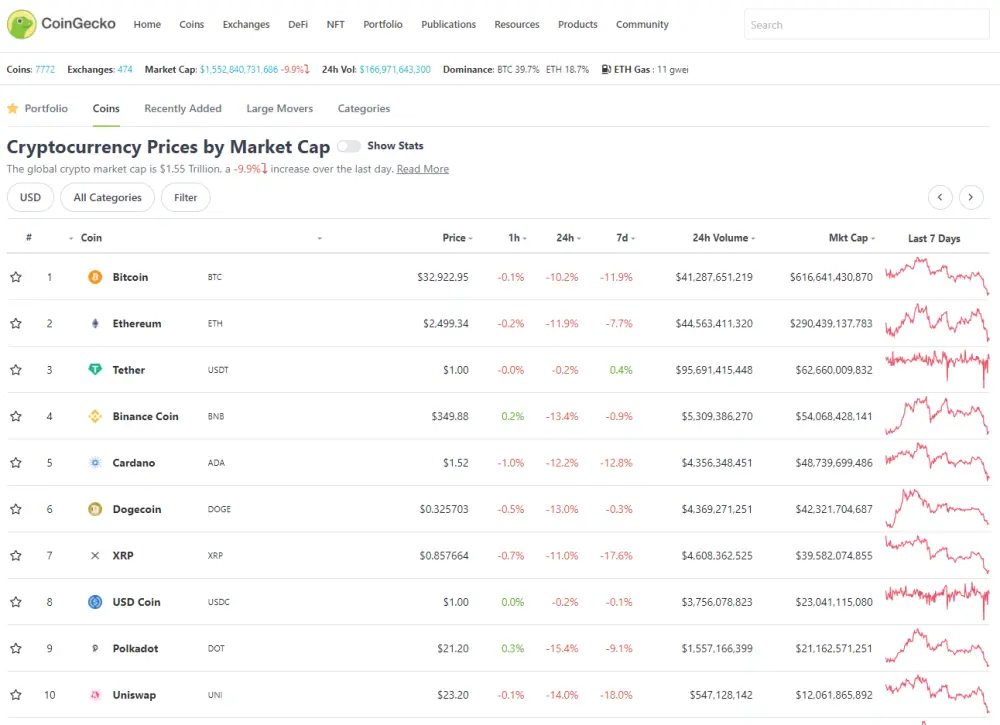This screenshot has height=725, width=1000.
Task: Click the 24h Vol value link
Action: click(x=395, y=70)
